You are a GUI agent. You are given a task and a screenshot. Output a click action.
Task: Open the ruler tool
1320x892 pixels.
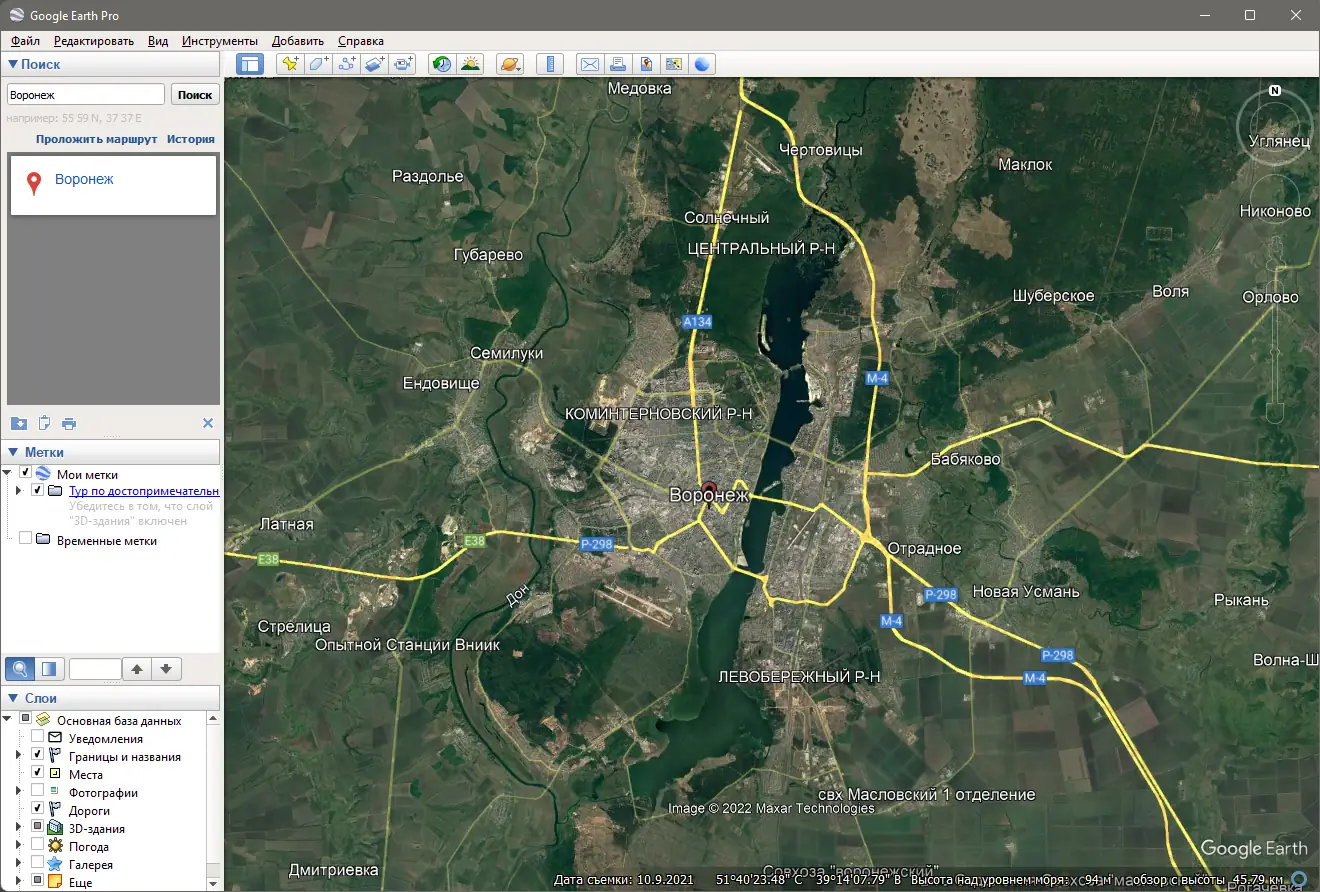coord(549,64)
